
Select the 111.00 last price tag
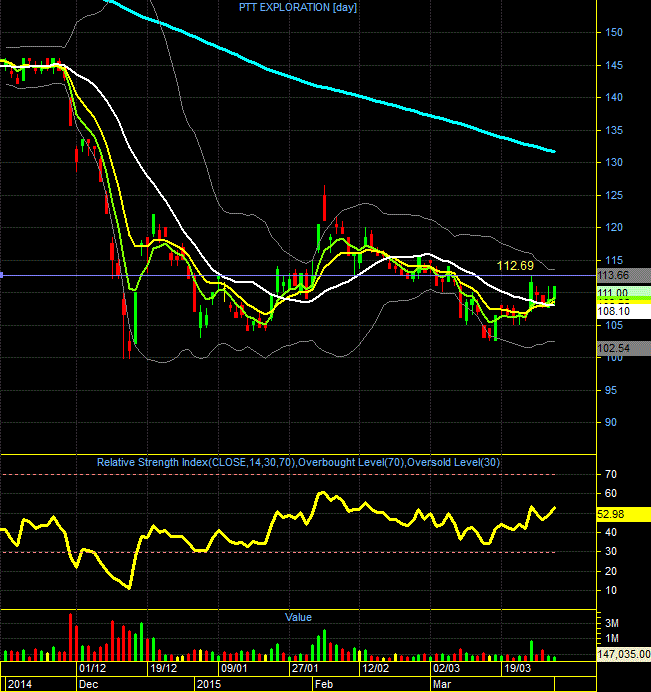point(624,293)
